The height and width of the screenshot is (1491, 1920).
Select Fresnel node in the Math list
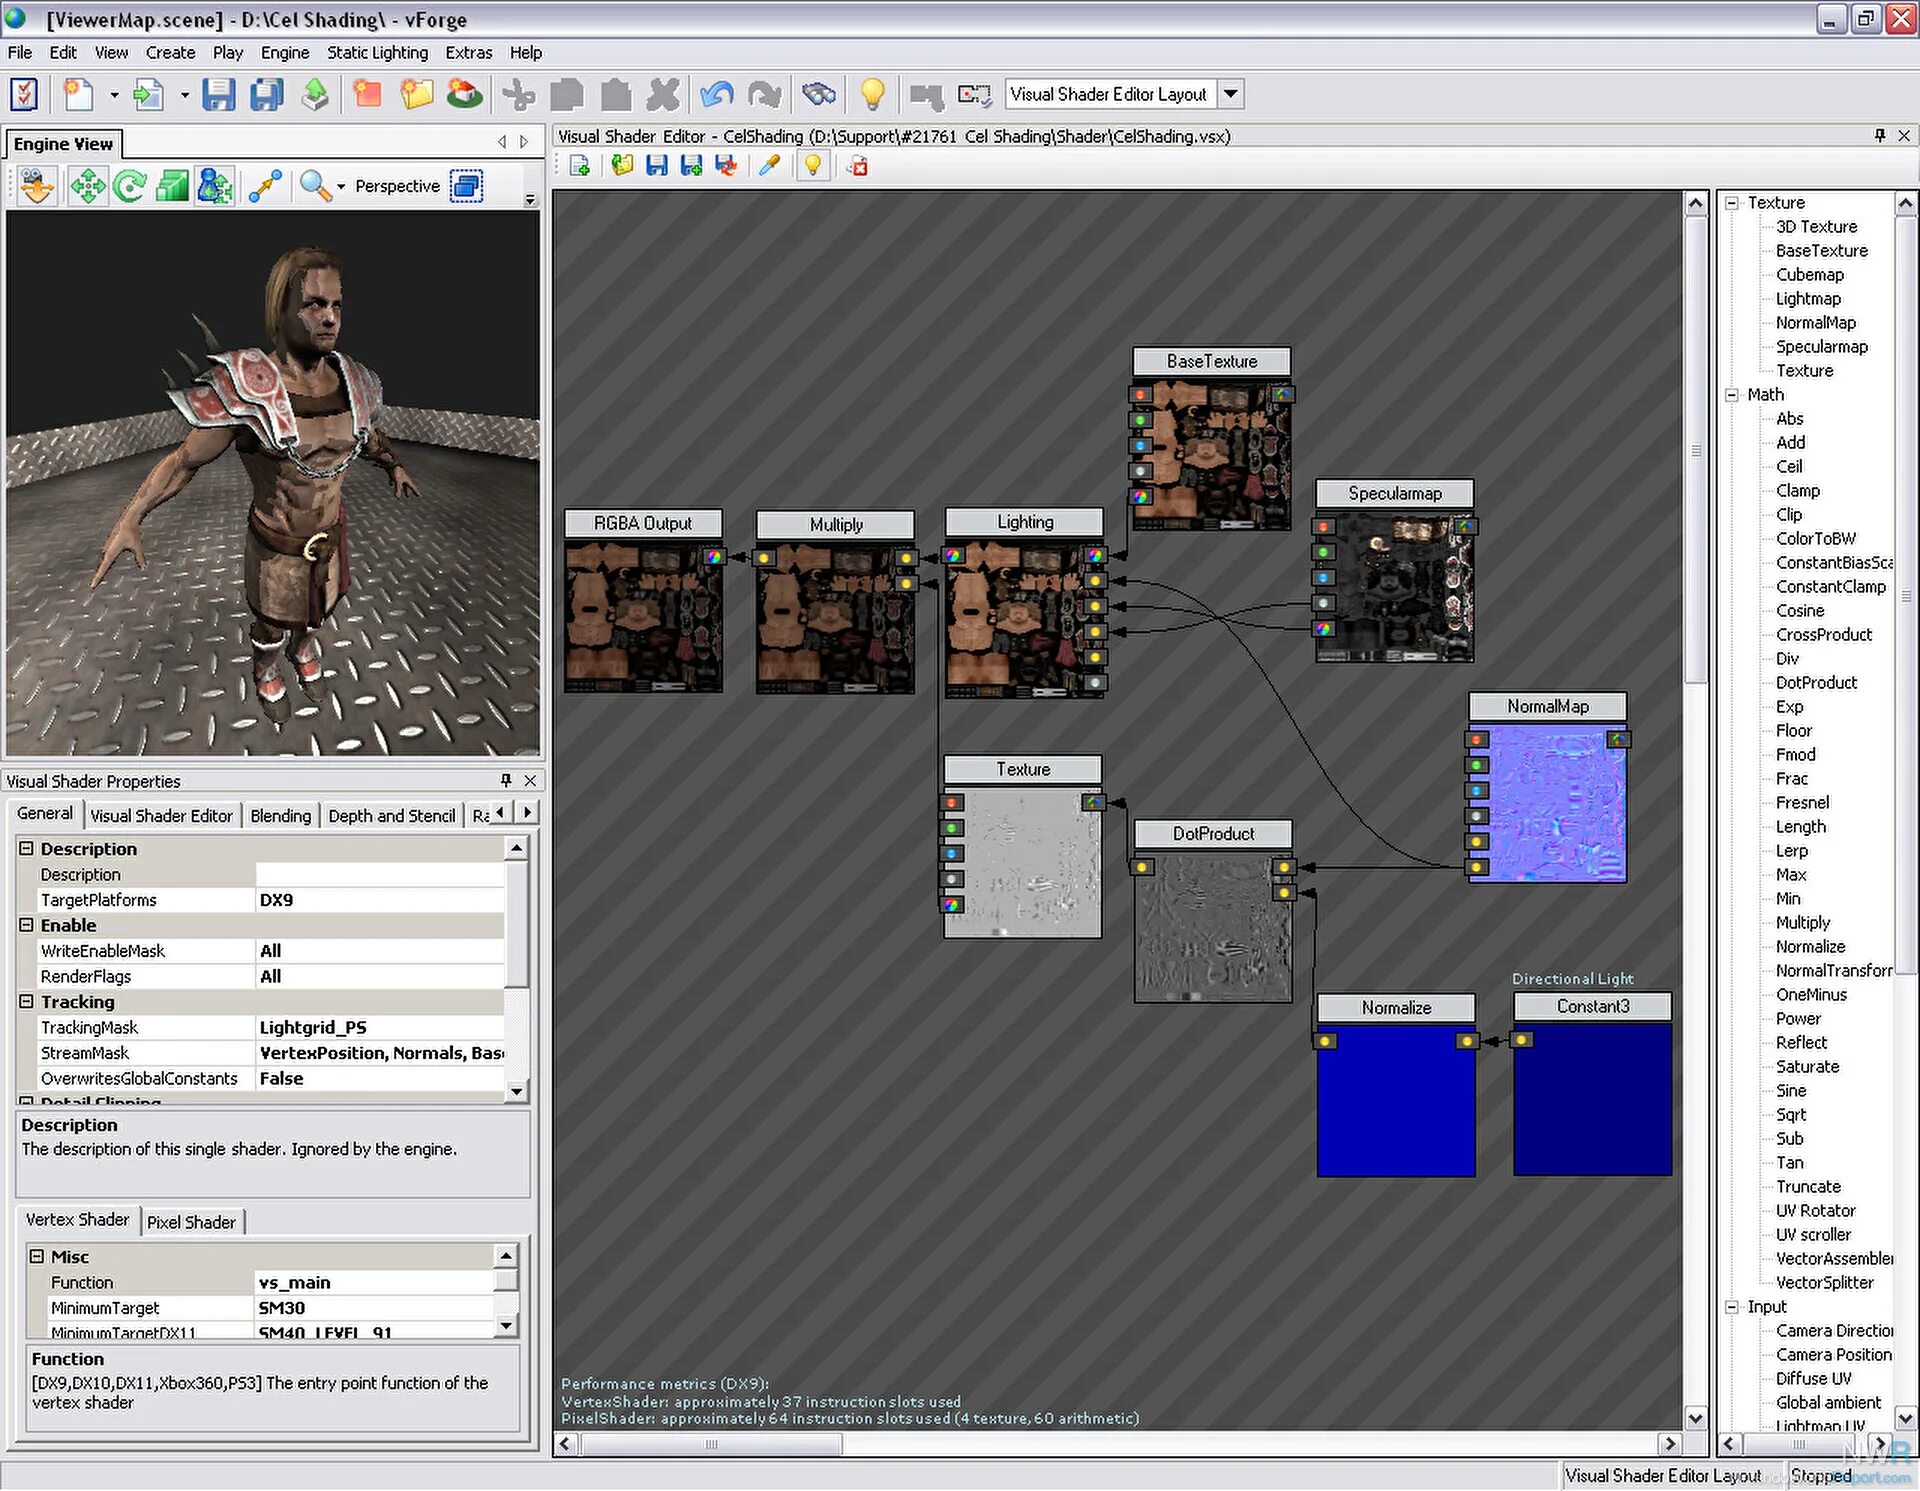[x=1802, y=803]
